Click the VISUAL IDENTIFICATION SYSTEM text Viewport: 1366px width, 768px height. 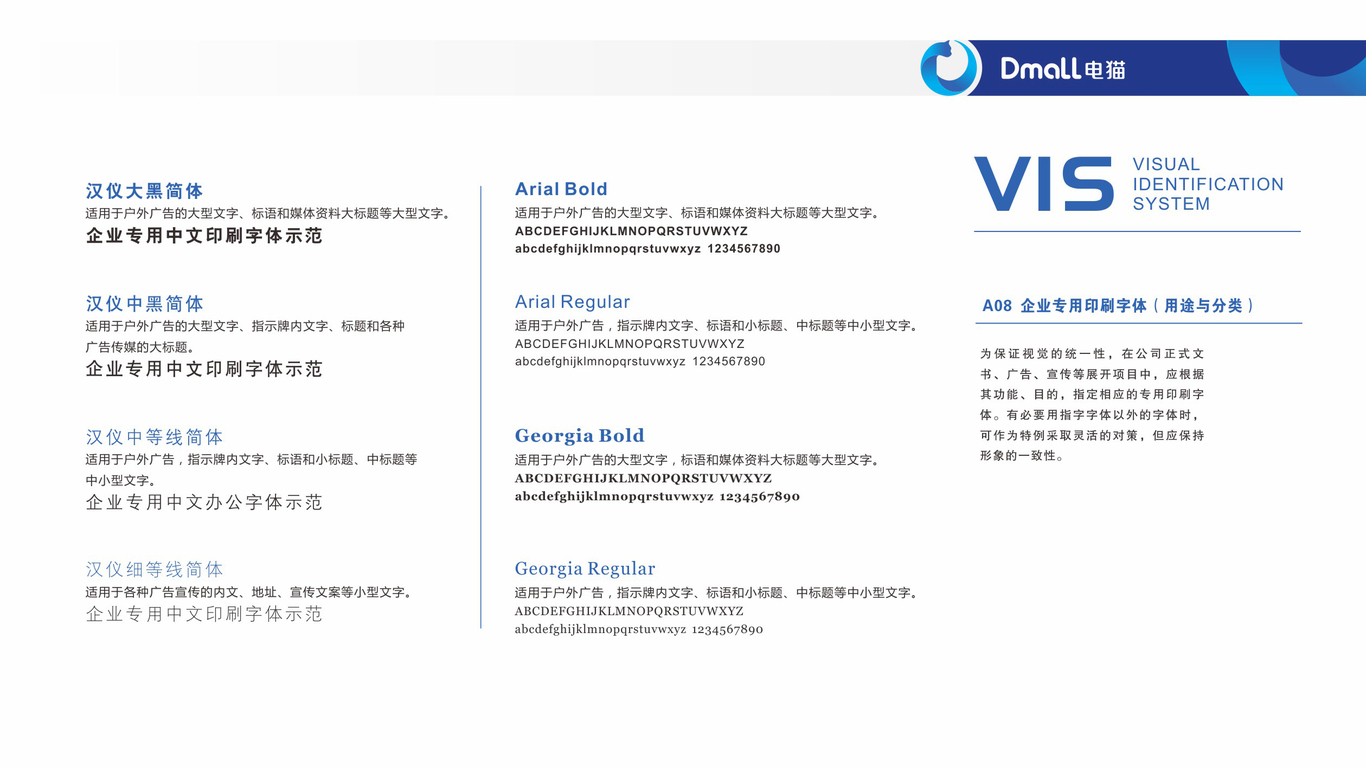1208,184
